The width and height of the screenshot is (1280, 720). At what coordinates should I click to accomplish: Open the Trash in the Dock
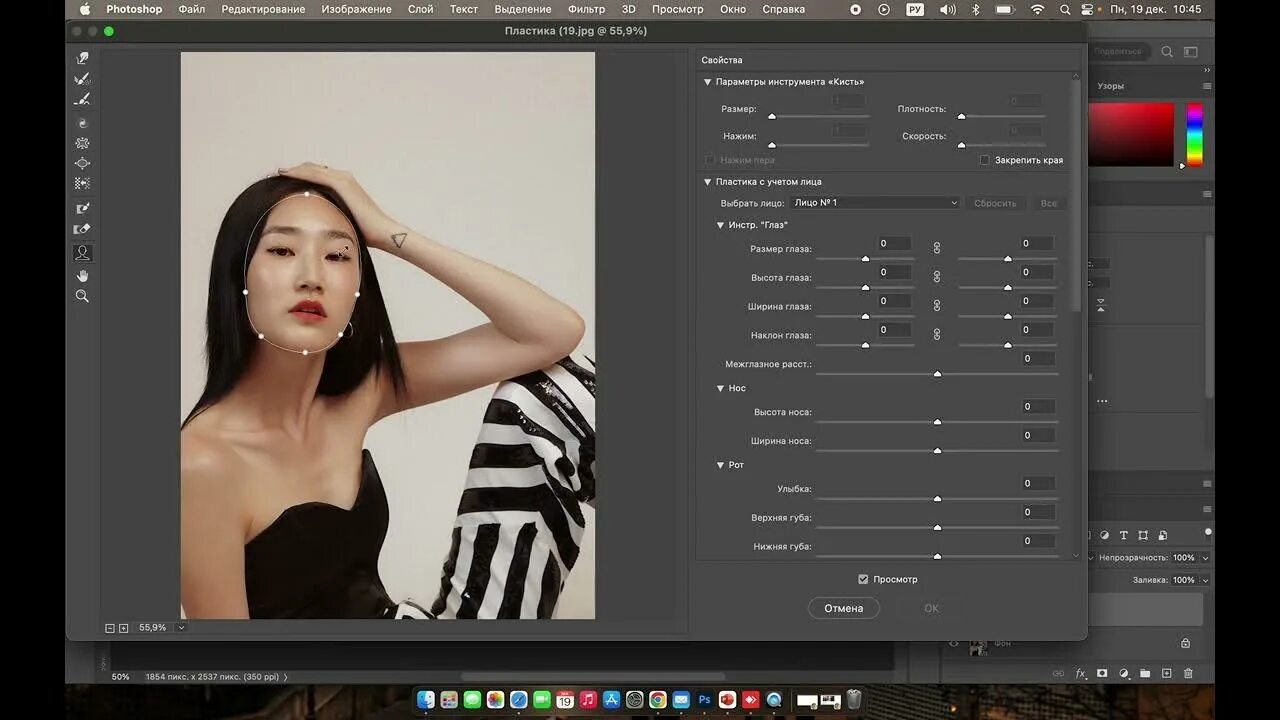point(854,699)
